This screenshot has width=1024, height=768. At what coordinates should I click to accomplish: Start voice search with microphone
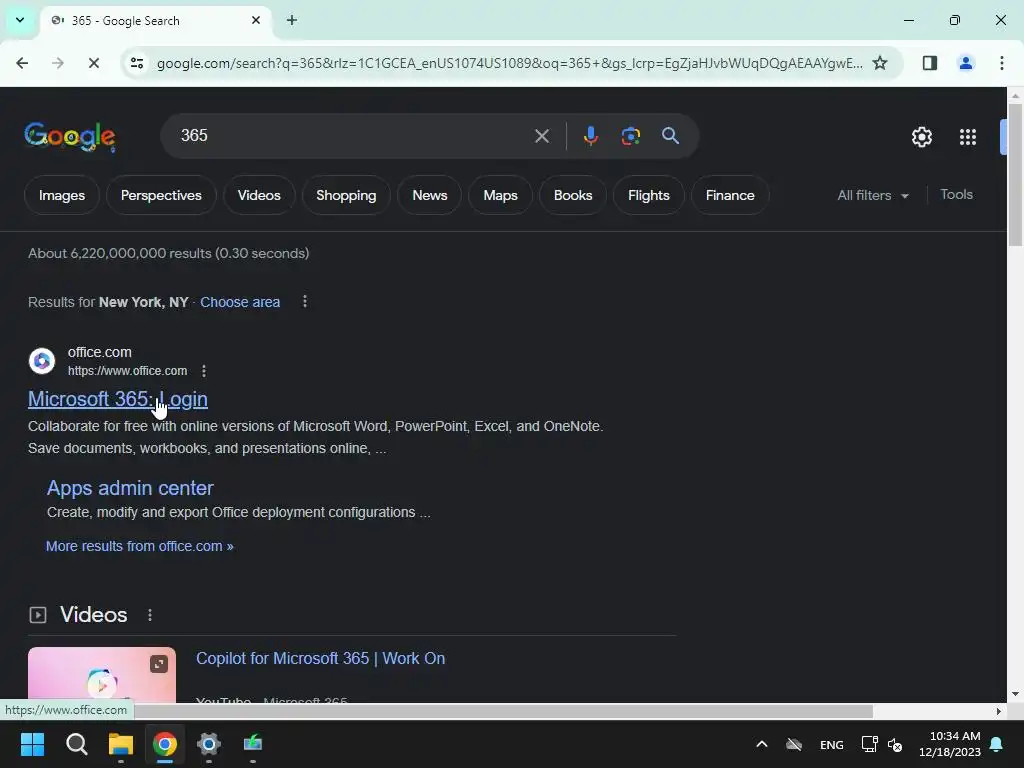(590, 136)
